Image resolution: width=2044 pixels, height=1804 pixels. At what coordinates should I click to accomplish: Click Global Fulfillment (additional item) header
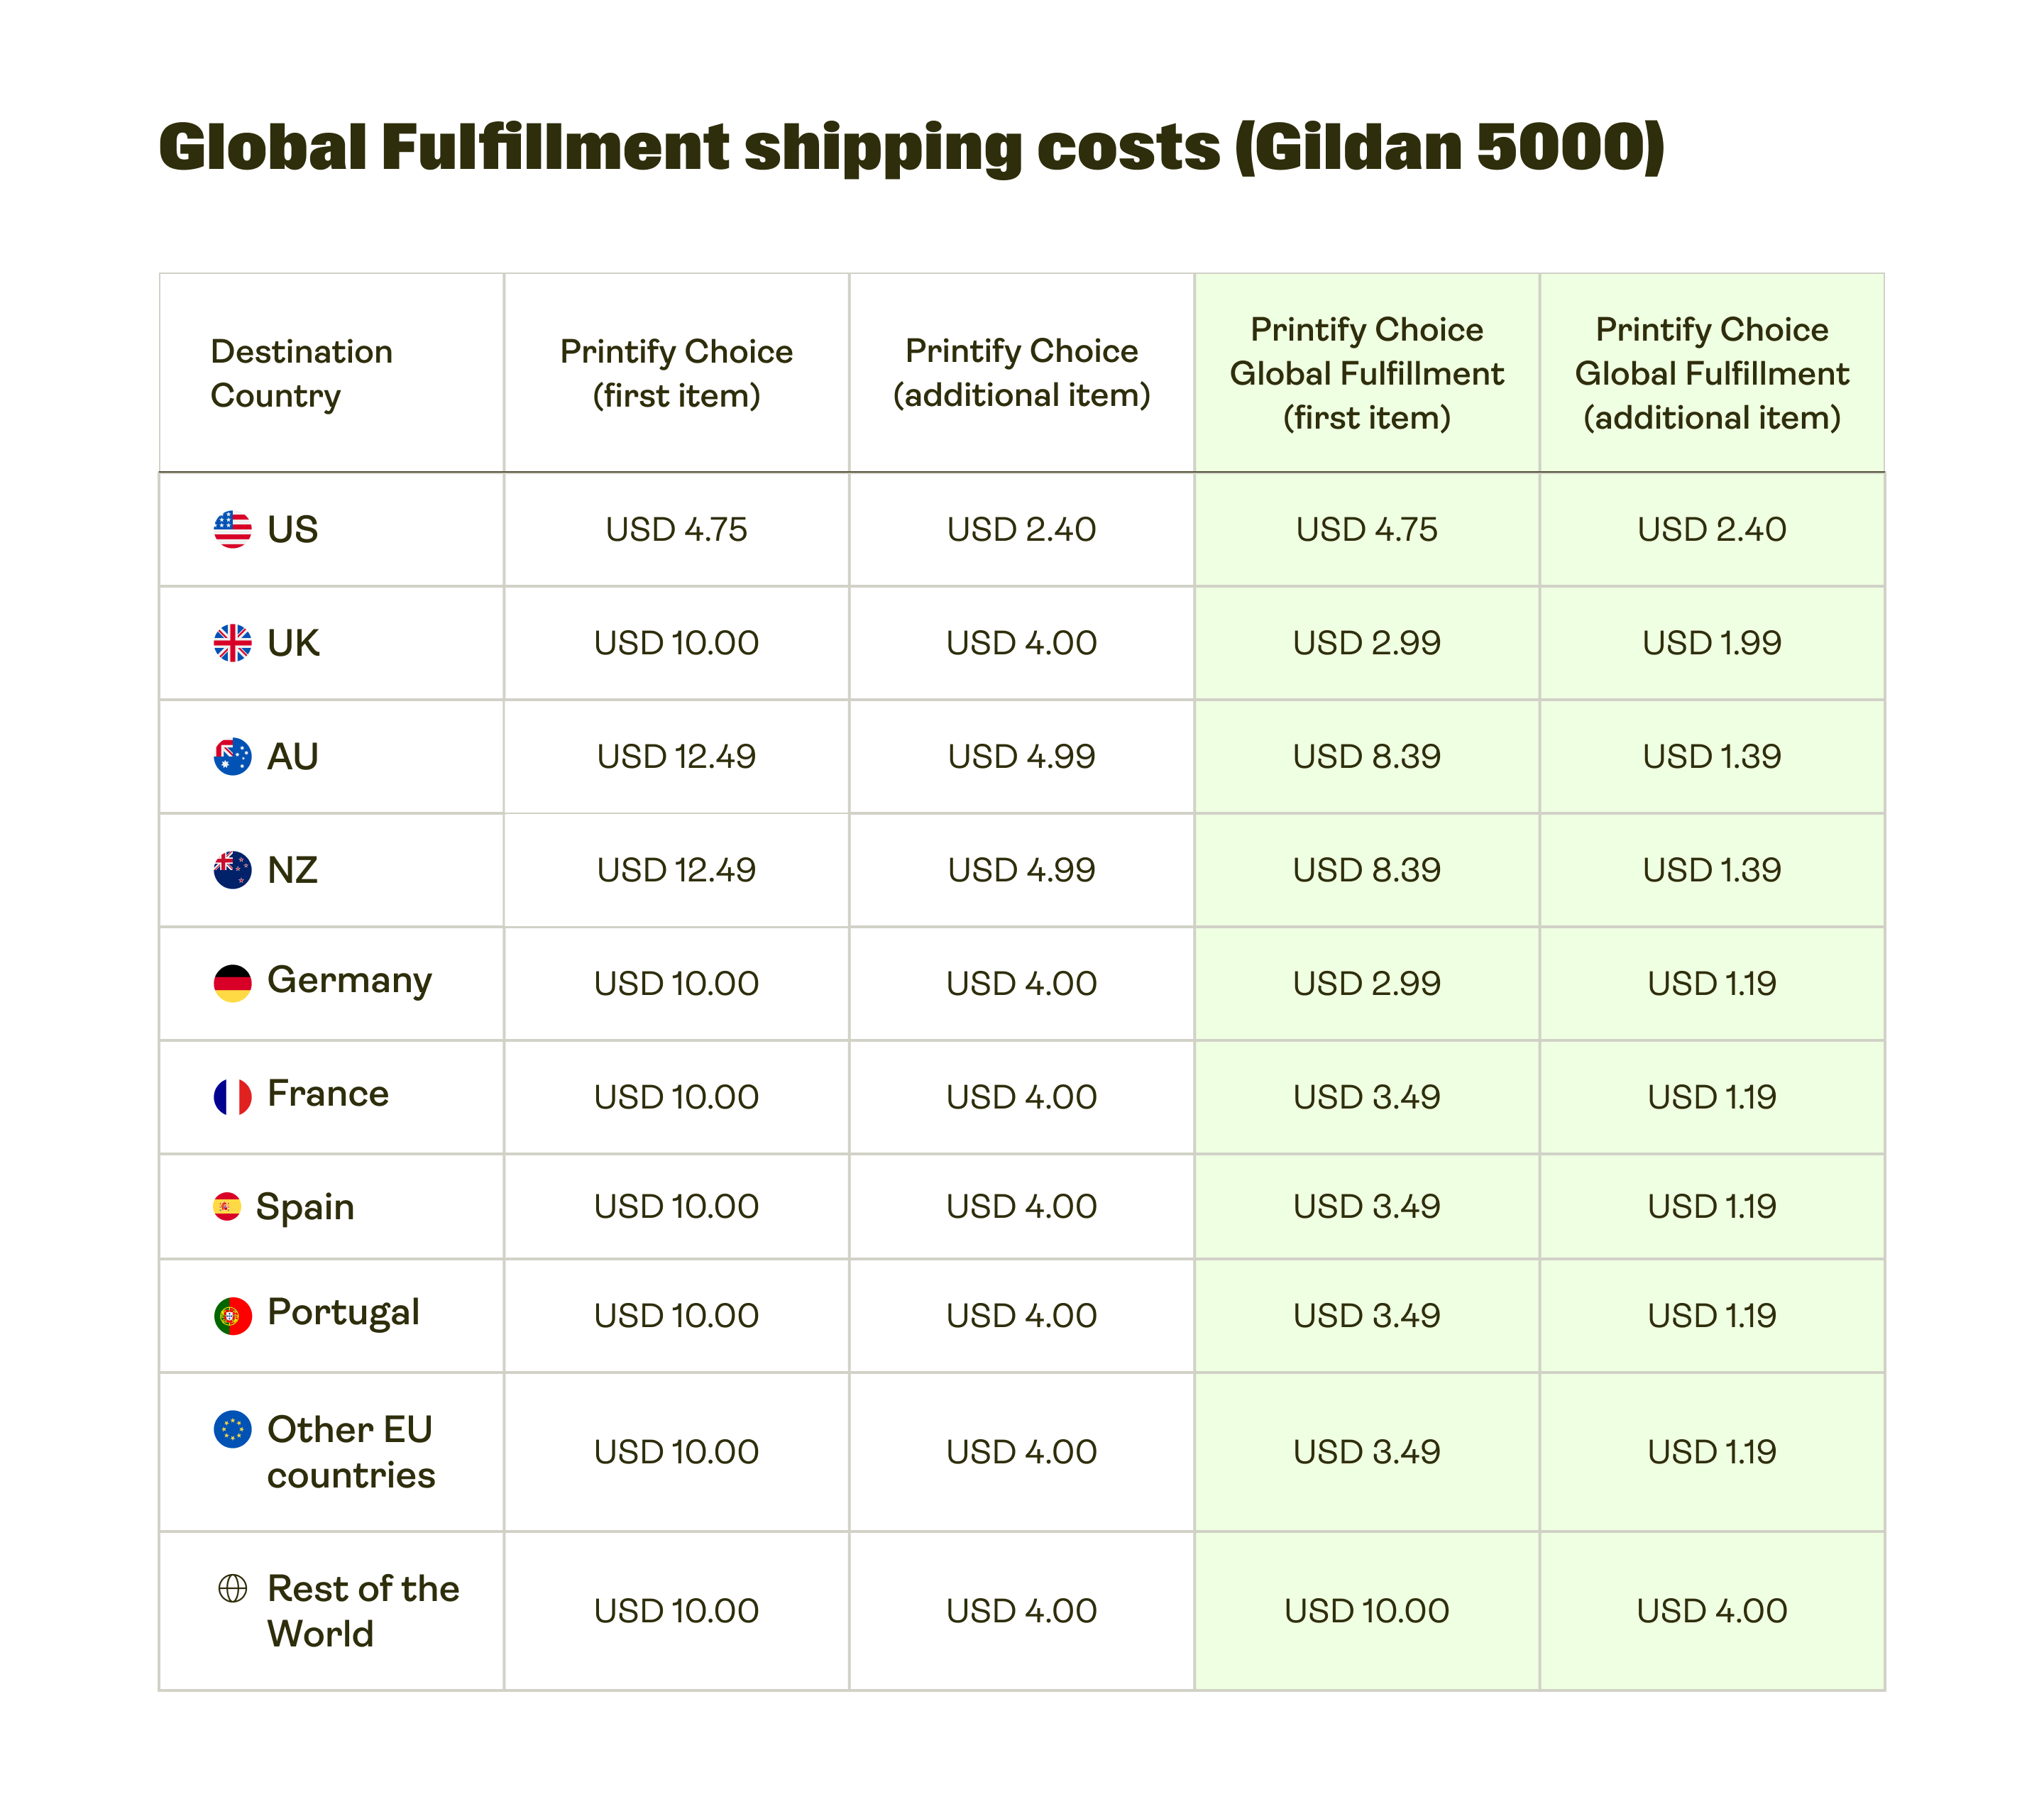click(1711, 373)
